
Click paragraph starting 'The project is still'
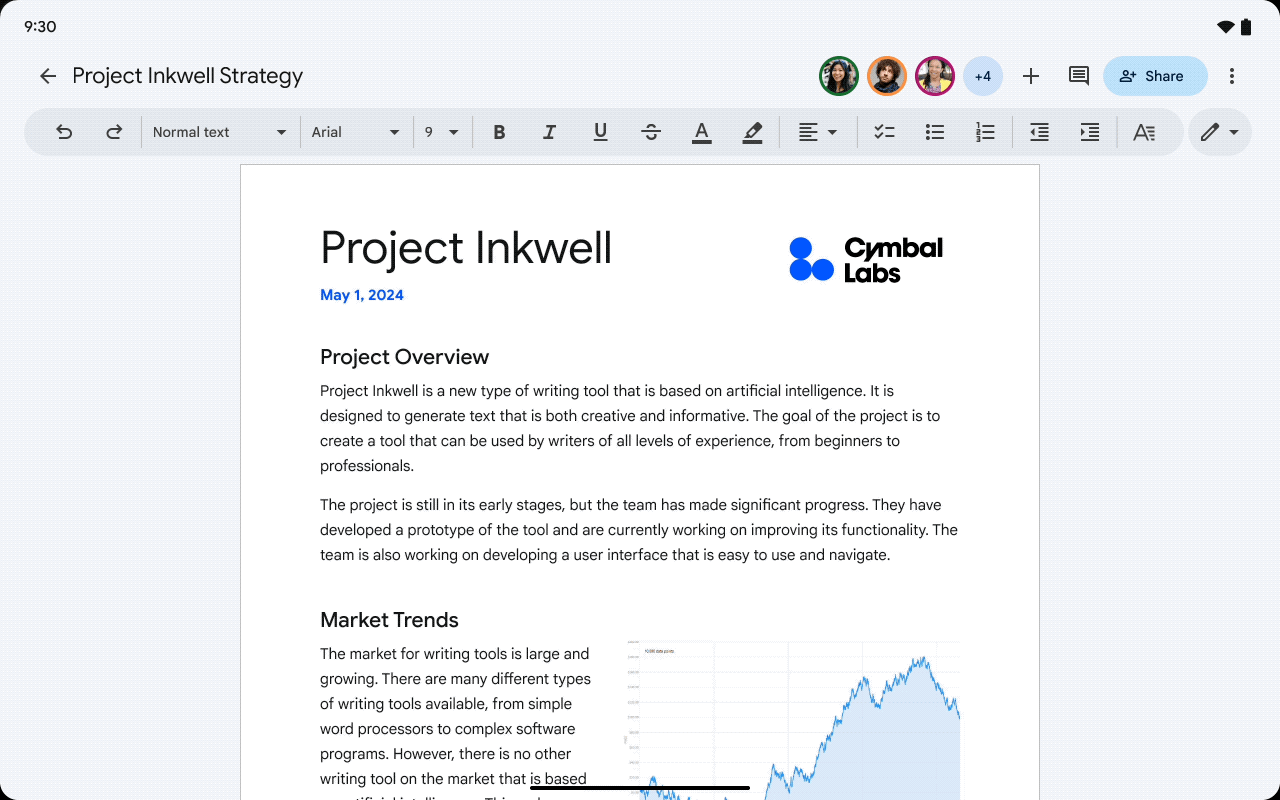coord(639,530)
